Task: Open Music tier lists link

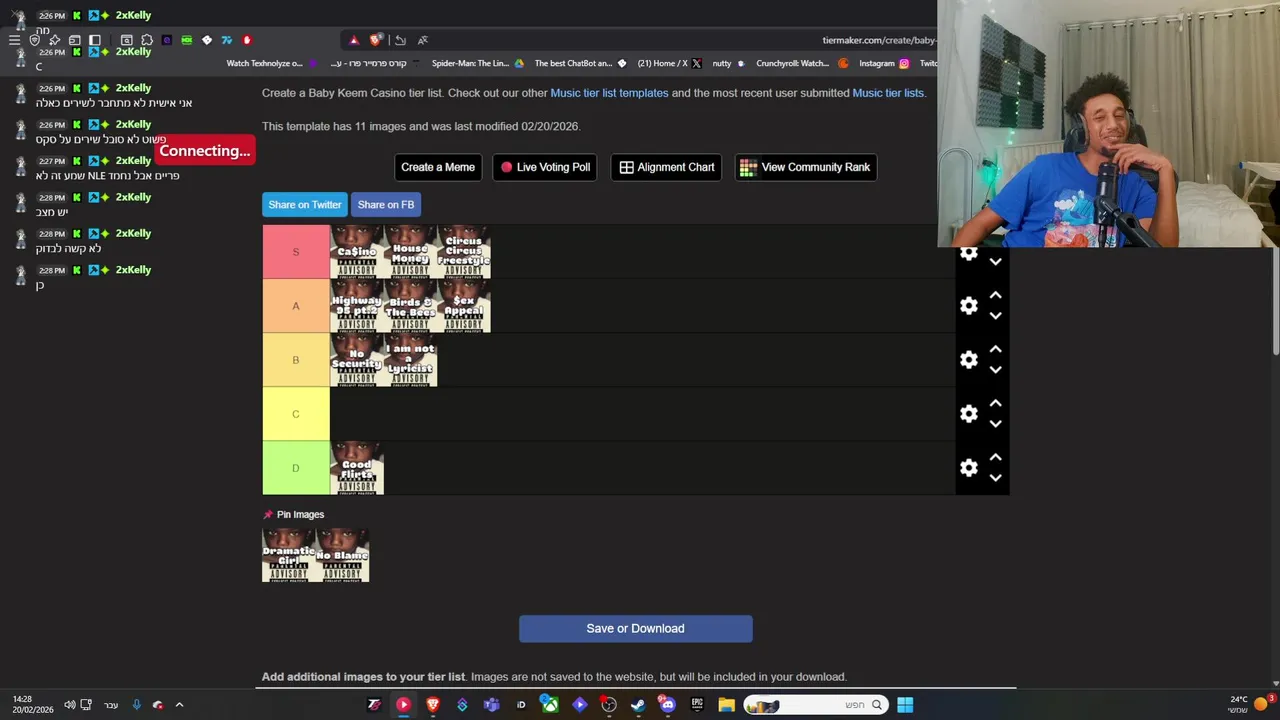Action: click(888, 93)
